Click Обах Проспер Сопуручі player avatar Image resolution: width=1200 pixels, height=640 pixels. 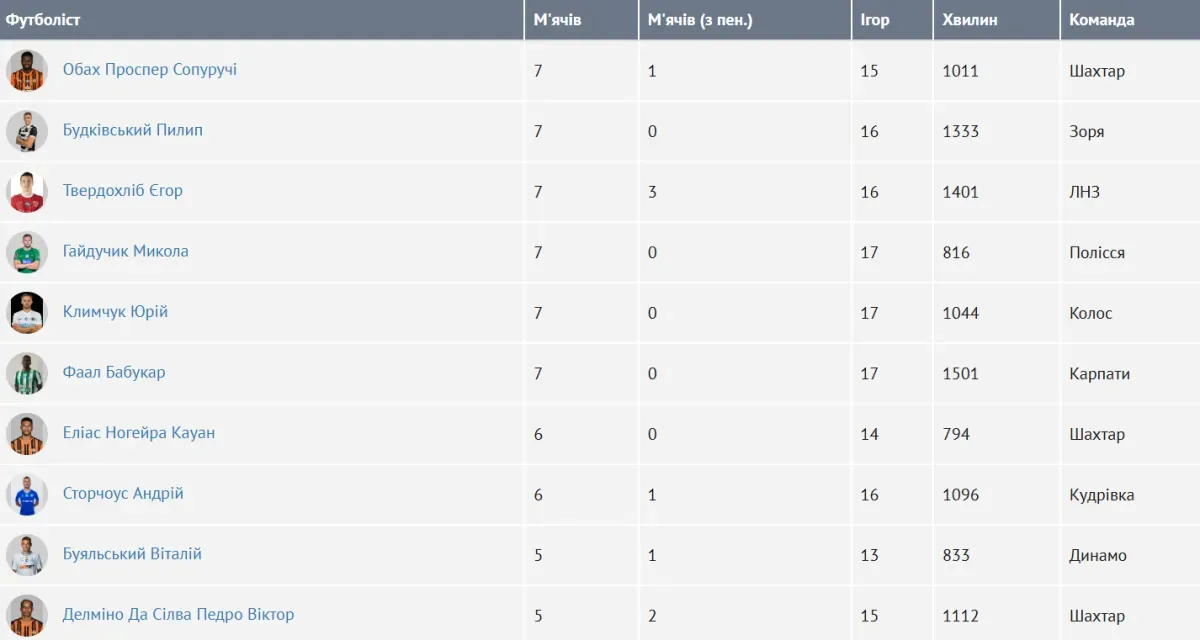pos(27,71)
